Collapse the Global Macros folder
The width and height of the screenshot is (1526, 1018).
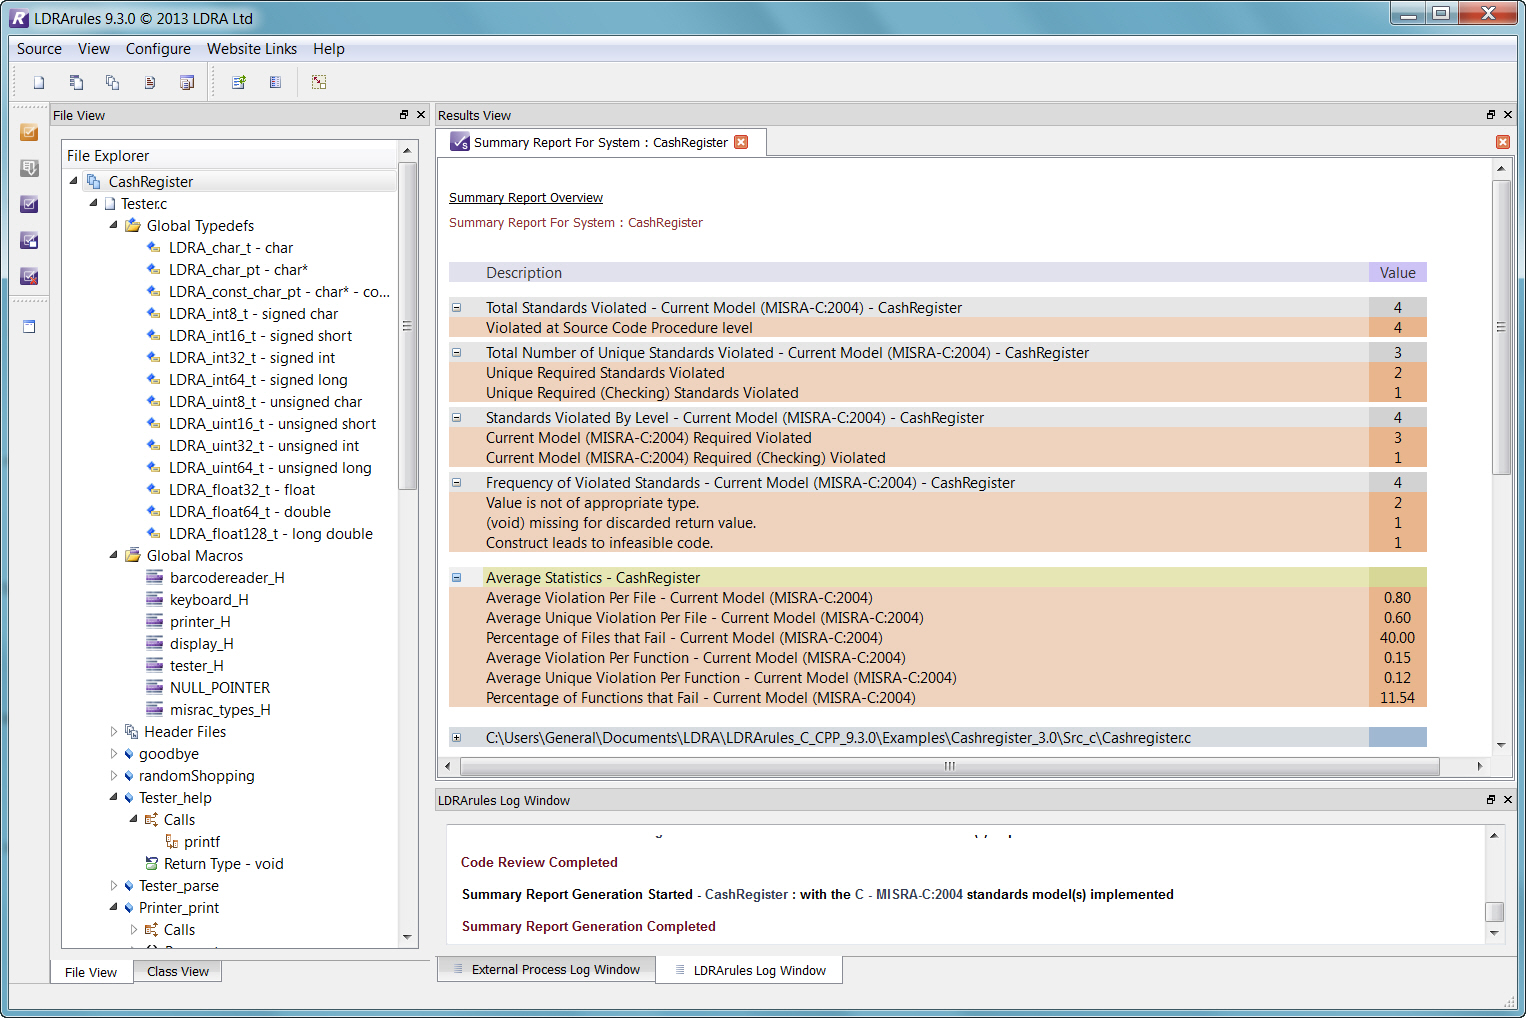pos(114,556)
